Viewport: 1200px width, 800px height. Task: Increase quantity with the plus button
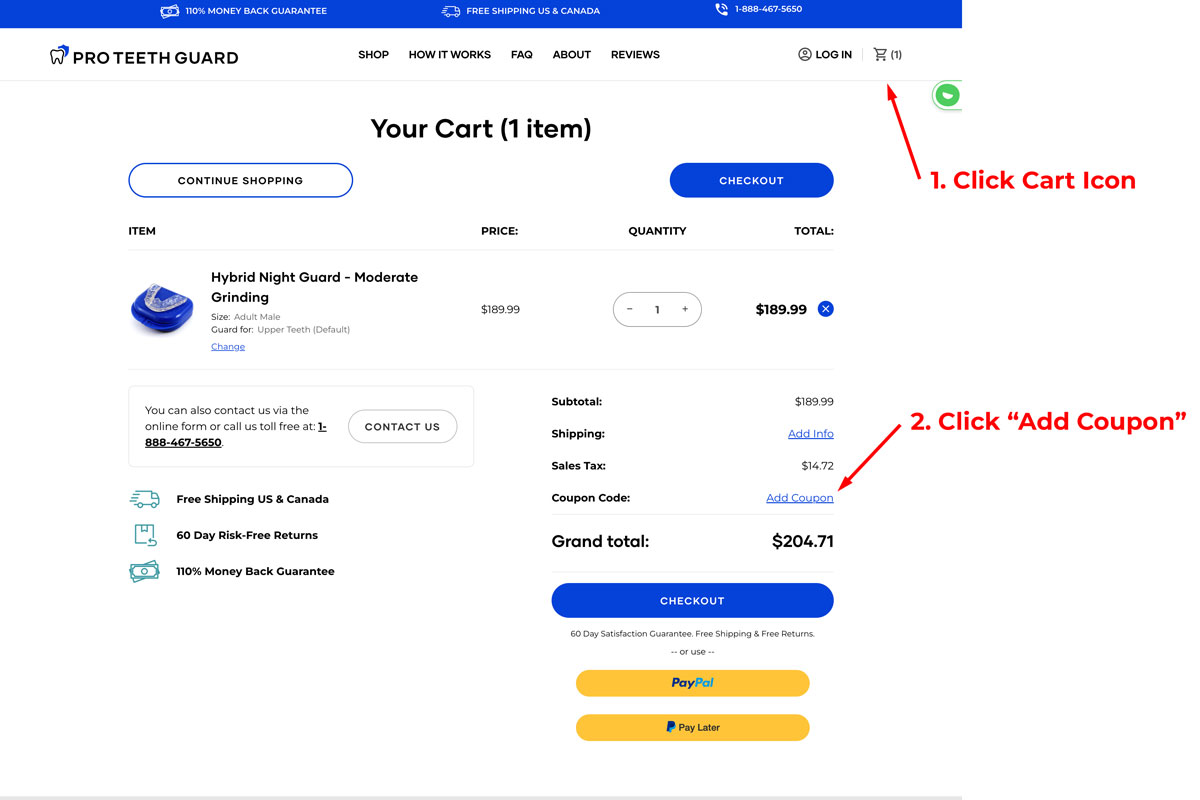pos(685,310)
